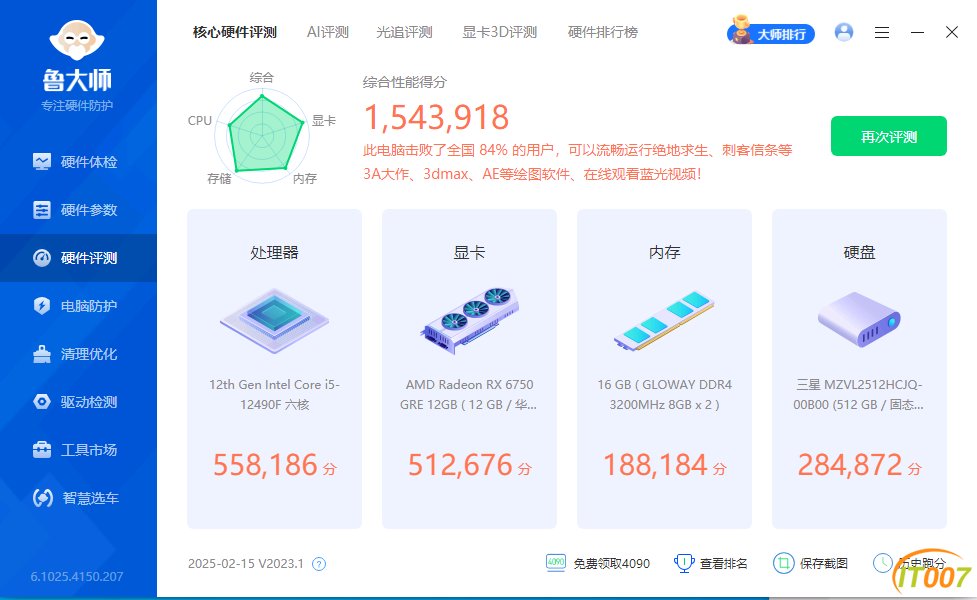The width and height of the screenshot is (977, 600).
Task: Switch to 光追评测 tab
Action: [x=404, y=32]
